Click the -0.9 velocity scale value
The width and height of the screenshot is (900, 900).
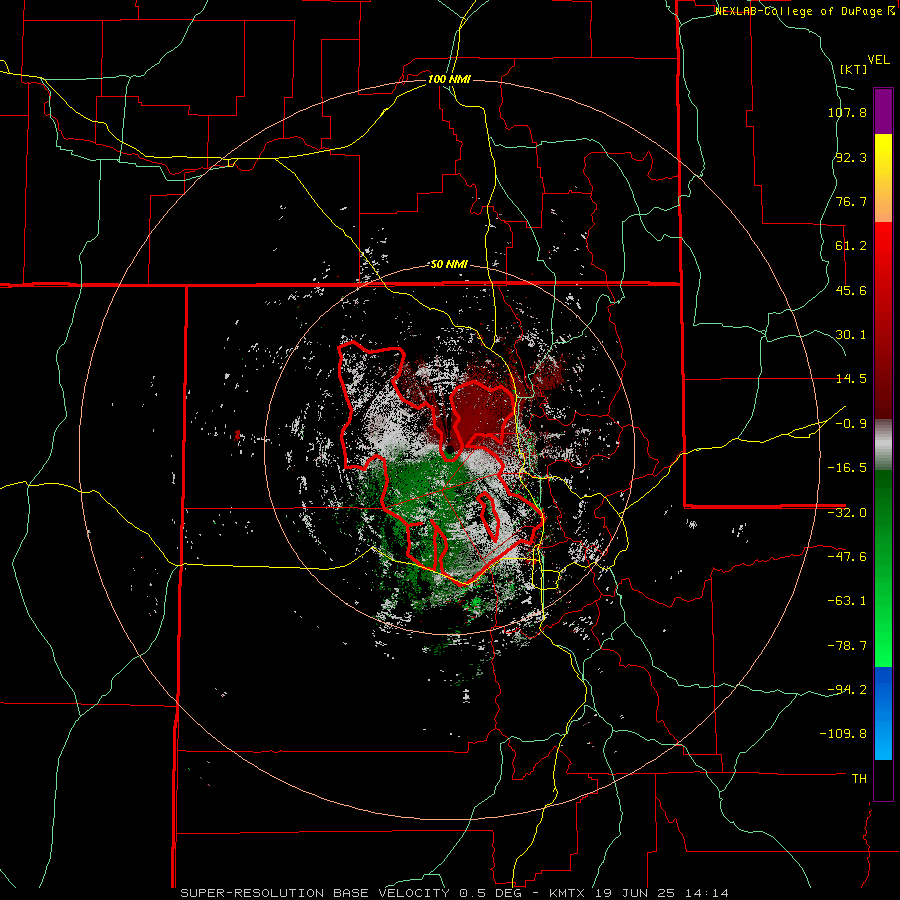[x=851, y=424]
